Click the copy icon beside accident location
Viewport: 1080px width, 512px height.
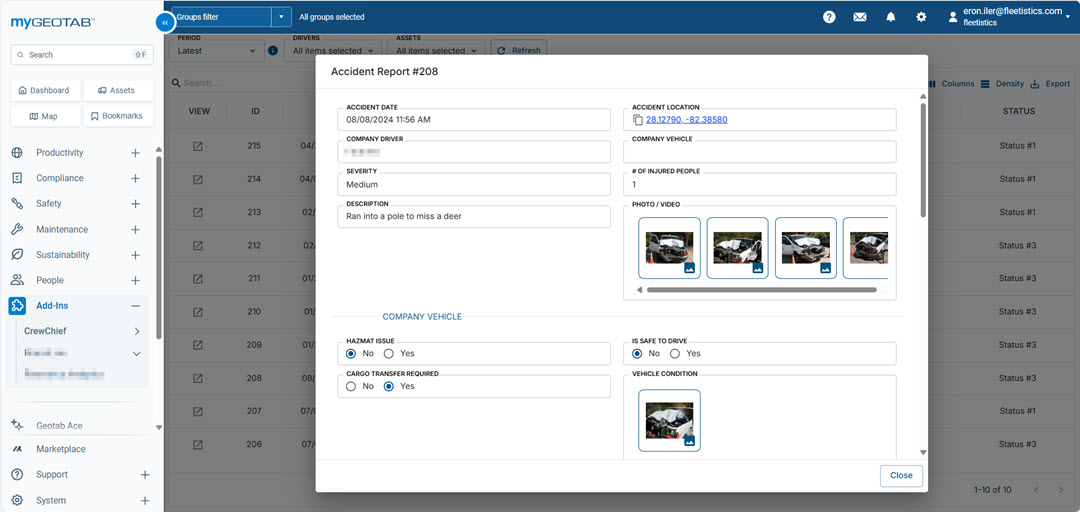tap(638, 120)
